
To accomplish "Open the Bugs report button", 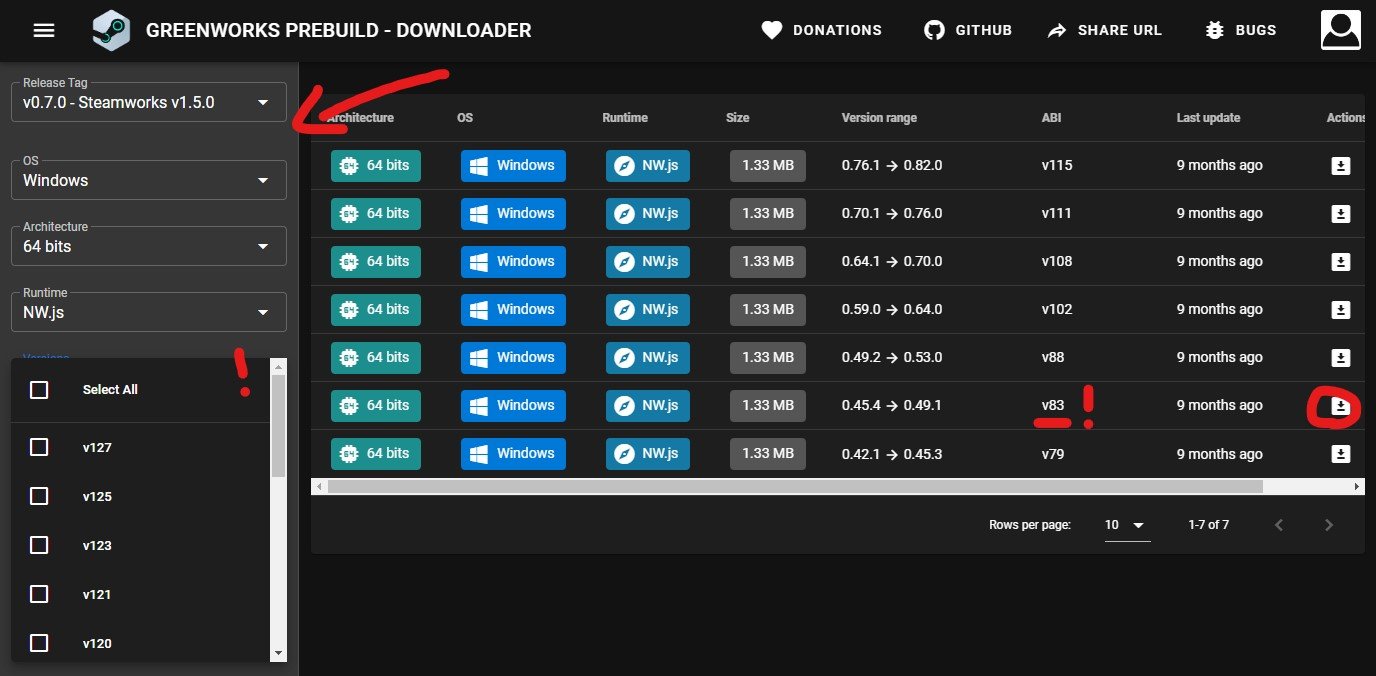I will [1240, 30].
